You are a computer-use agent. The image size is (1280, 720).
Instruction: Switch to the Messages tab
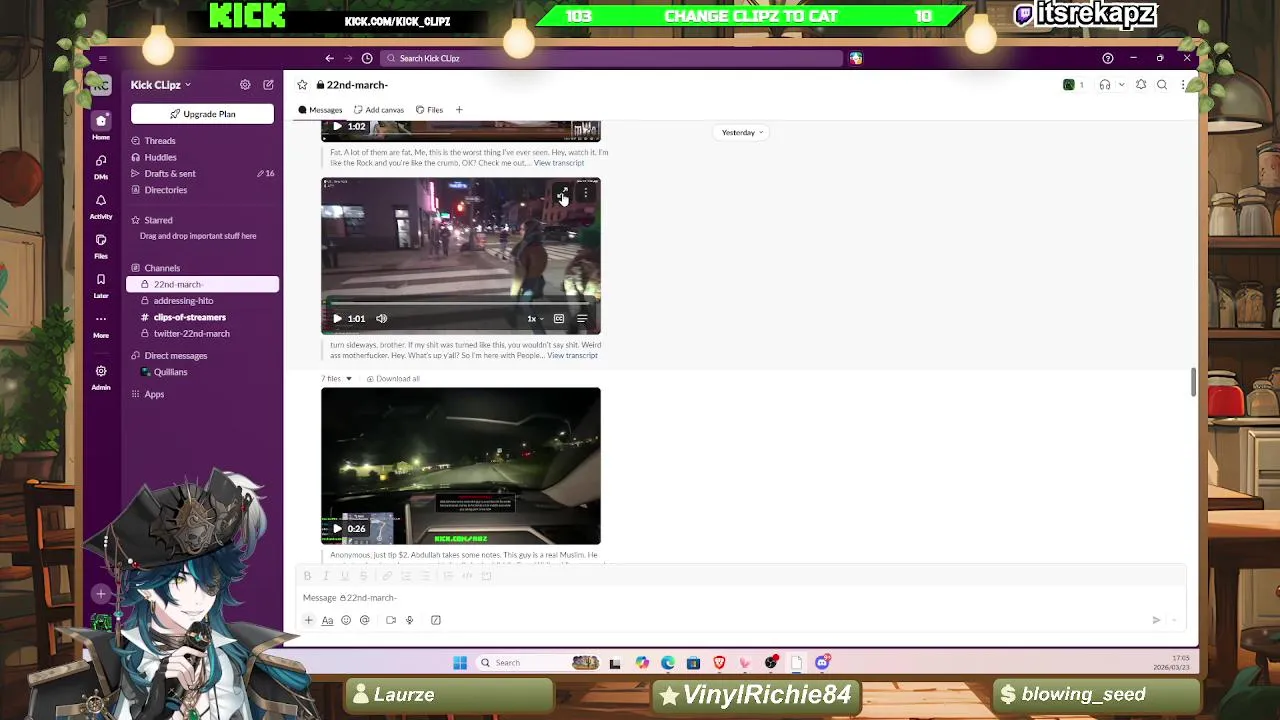tap(320, 110)
